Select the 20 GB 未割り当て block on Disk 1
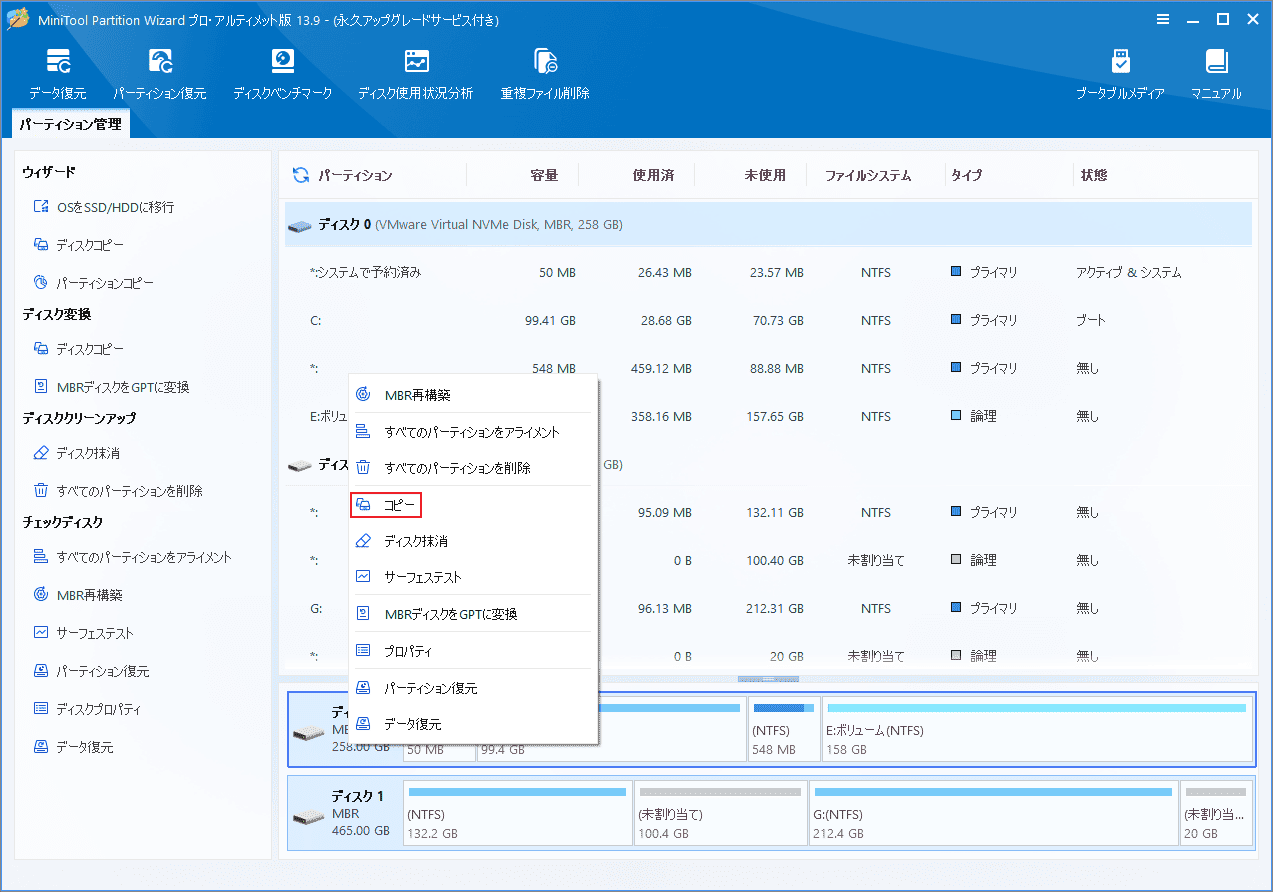 point(1216,815)
